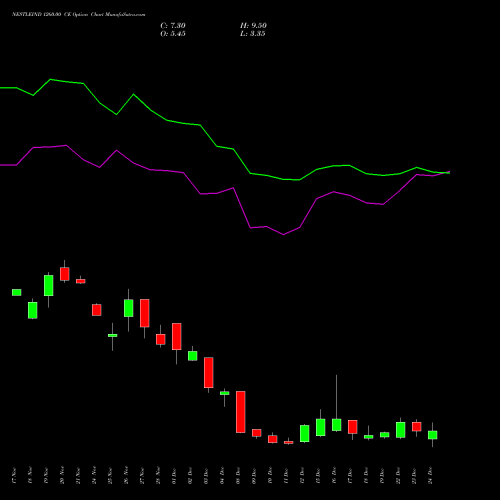
Task: Click the 17 Nov date label
Action: pyautogui.click(x=14, y=476)
